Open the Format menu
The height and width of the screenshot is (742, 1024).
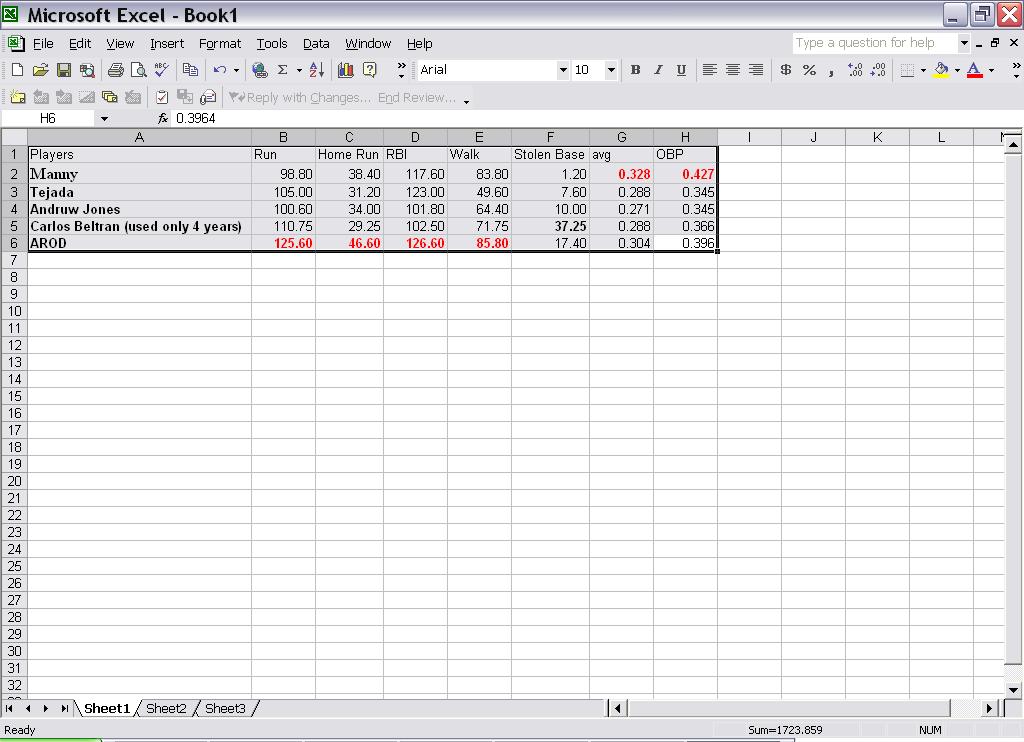click(x=219, y=44)
